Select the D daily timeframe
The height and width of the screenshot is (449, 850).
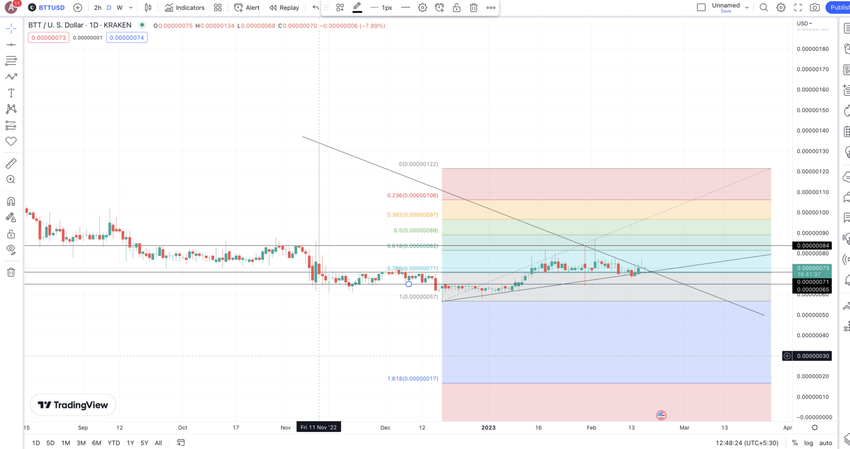pos(109,8)
